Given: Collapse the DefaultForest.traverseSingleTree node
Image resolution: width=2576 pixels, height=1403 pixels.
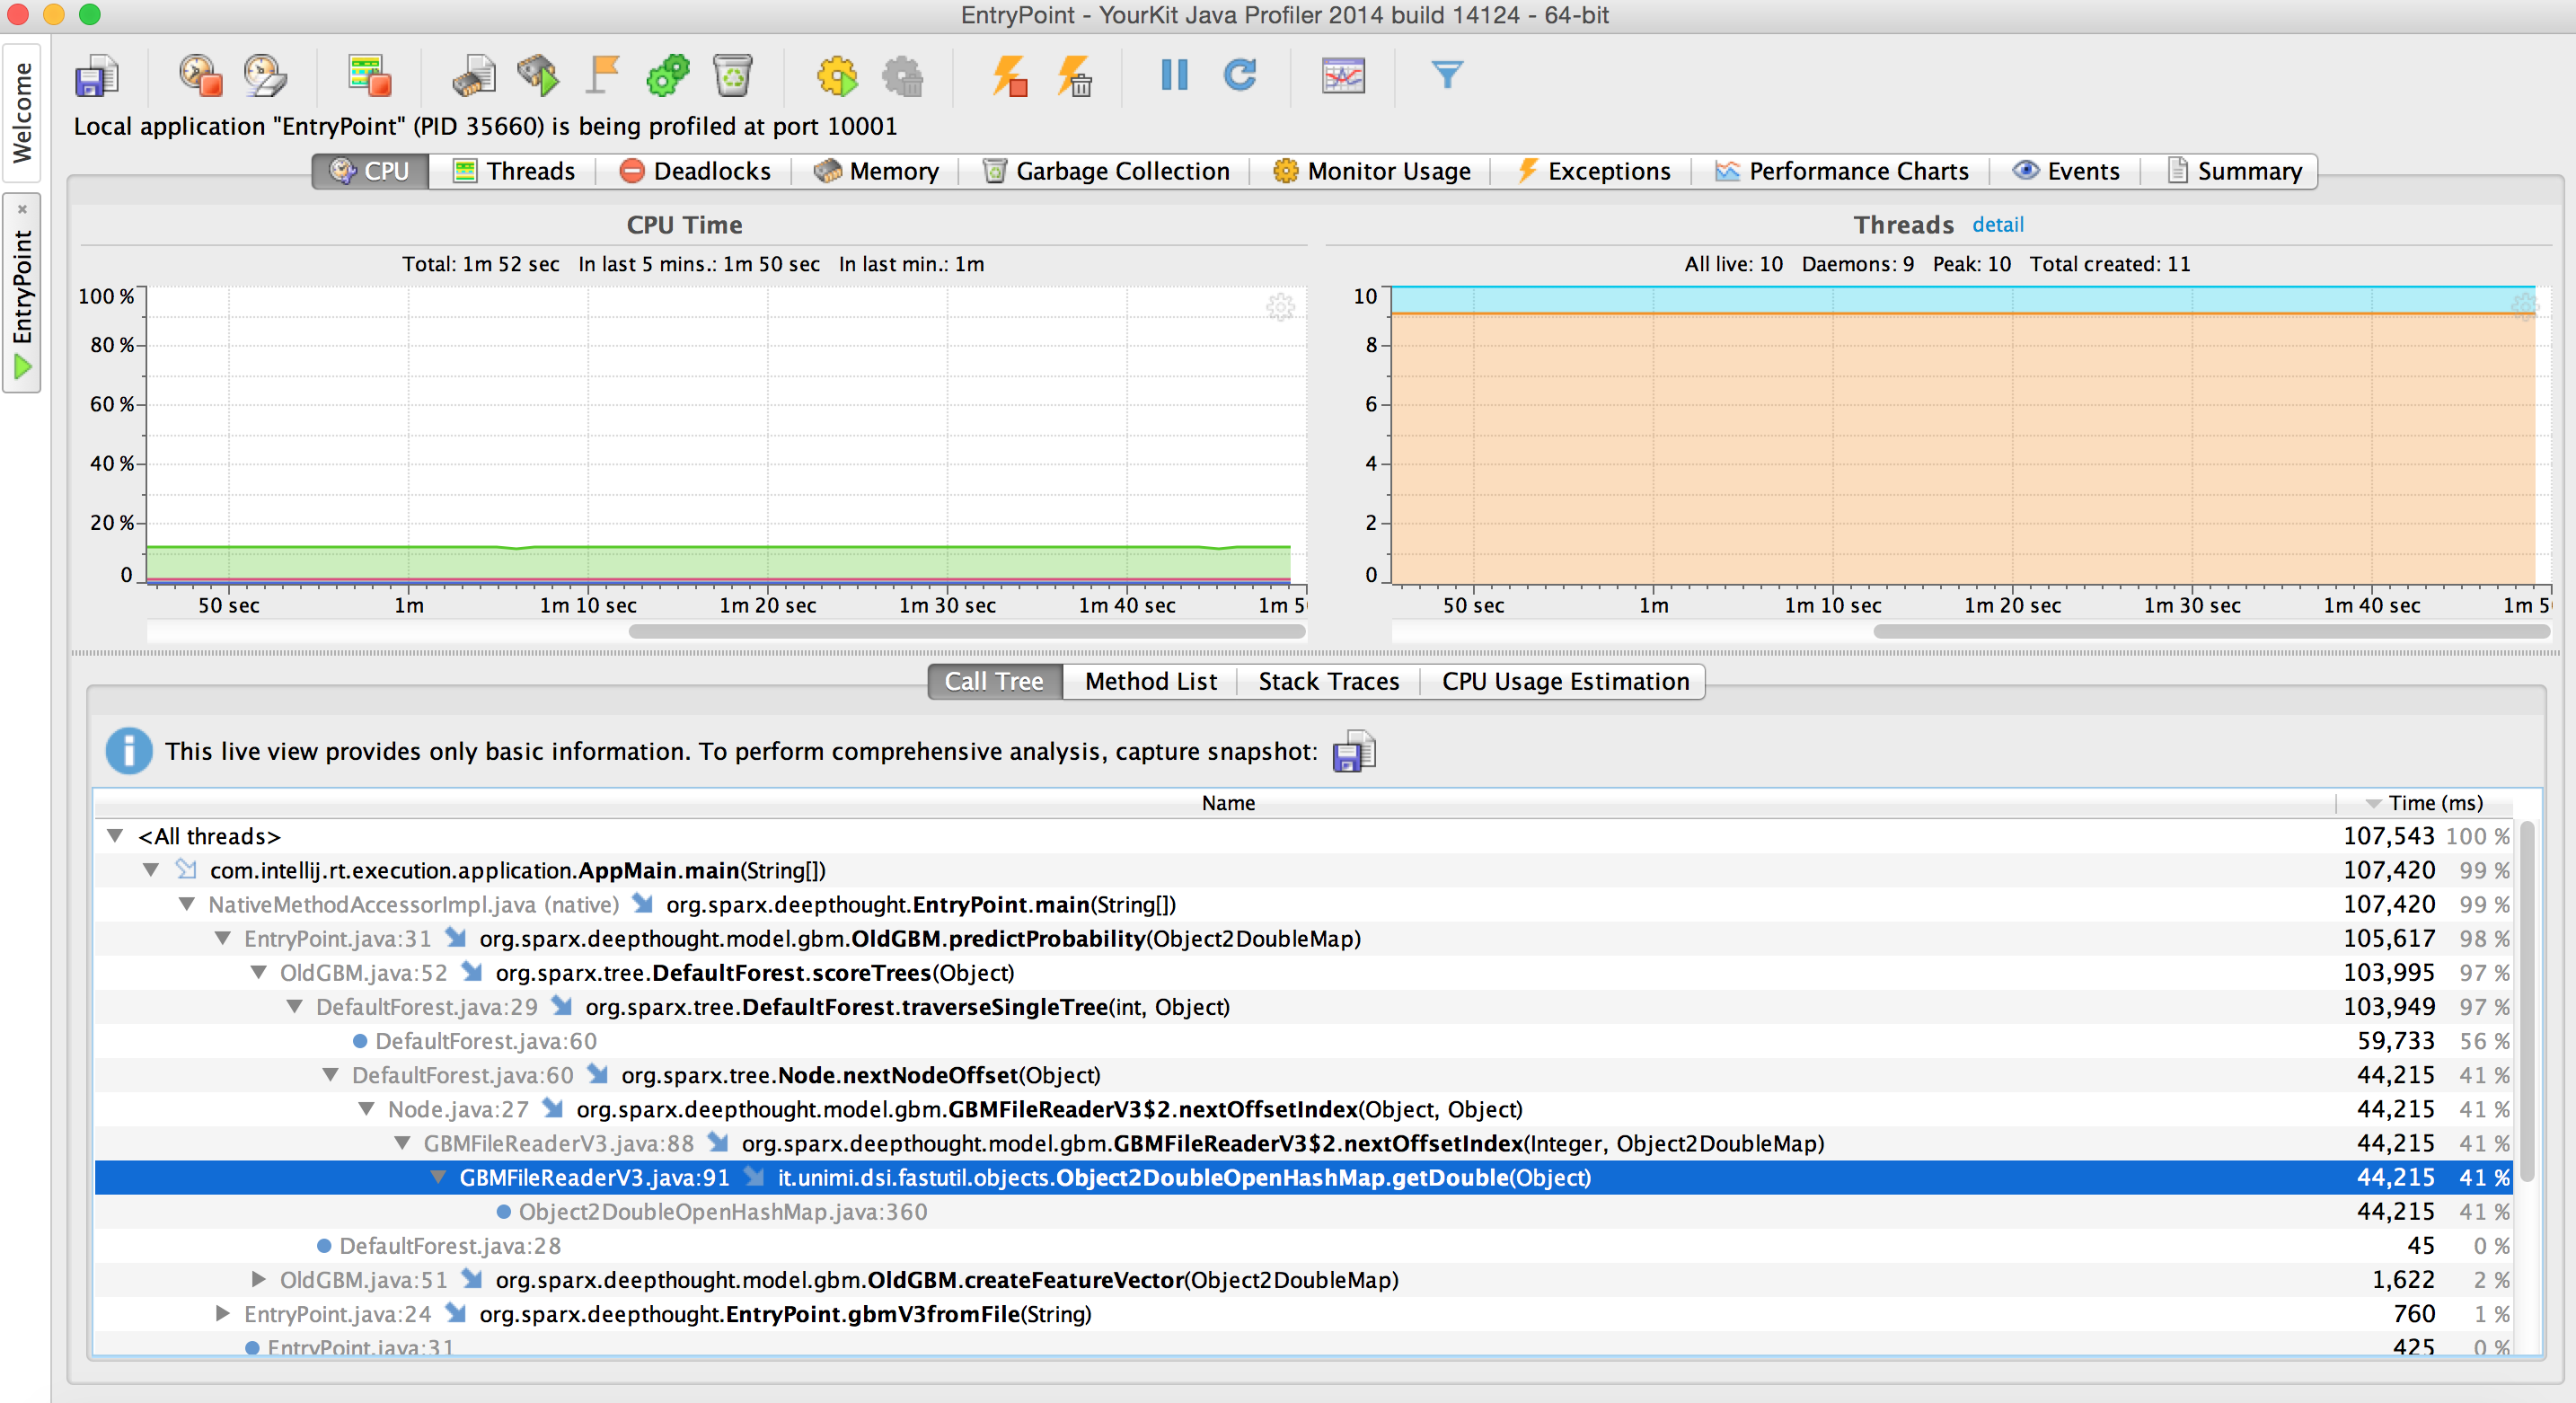Looking at the screenshot, I should tap(295, 1005).
